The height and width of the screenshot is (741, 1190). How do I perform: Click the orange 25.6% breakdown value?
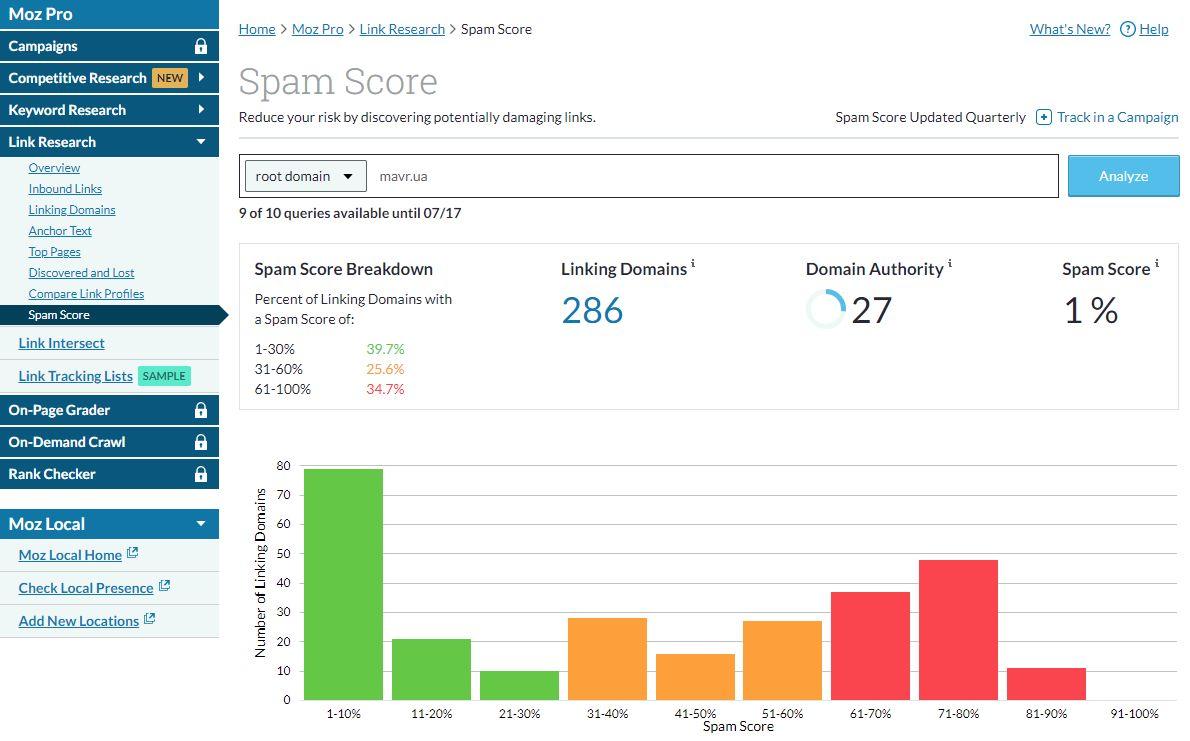point(385,369)
